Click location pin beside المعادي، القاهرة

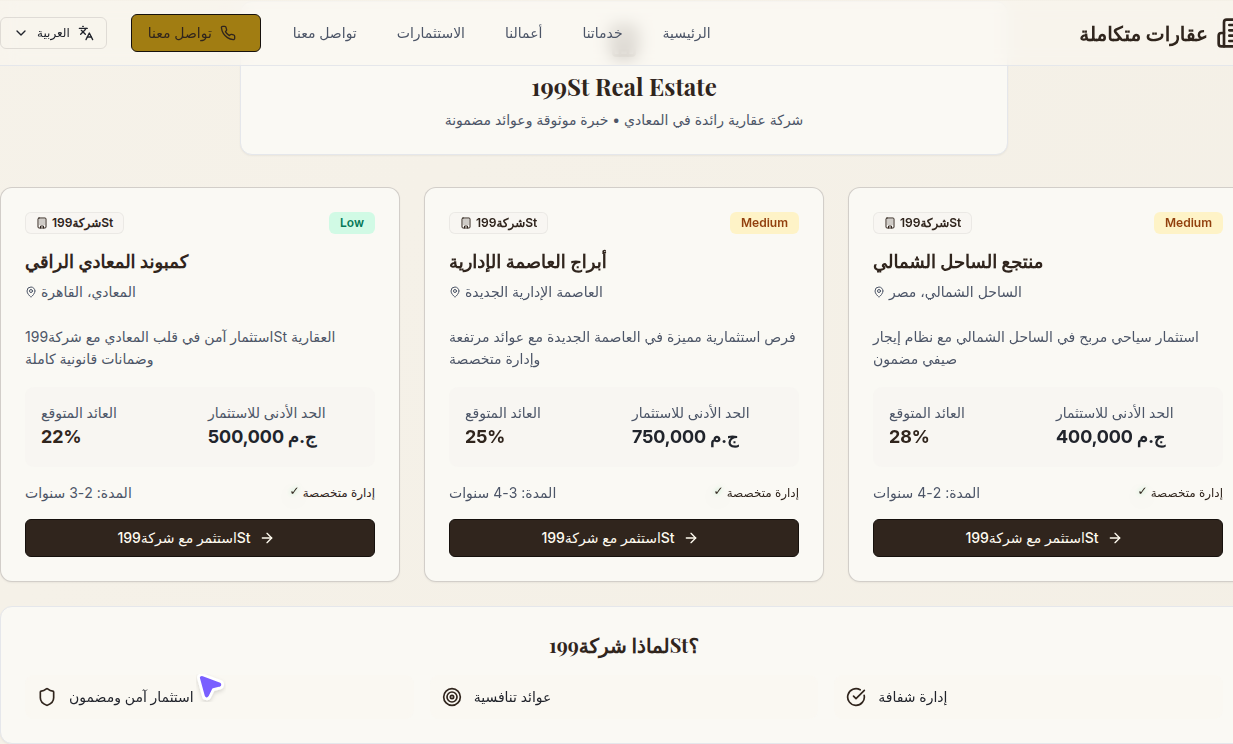(x=31, y=292)
